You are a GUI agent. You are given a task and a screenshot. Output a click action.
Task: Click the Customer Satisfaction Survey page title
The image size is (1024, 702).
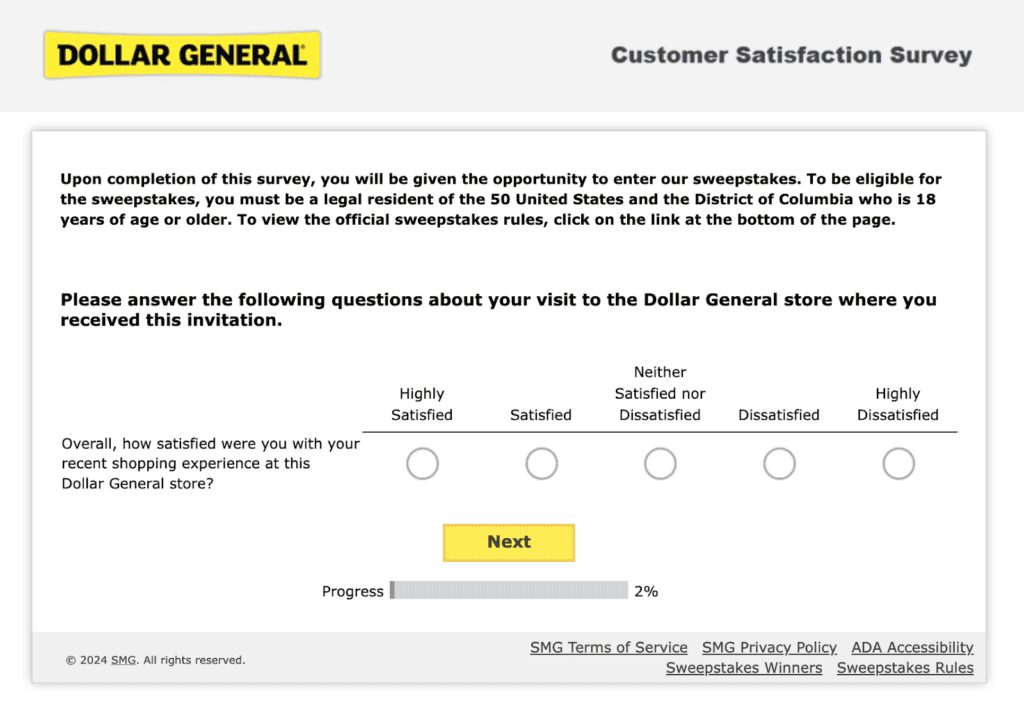tap(791, 55)
